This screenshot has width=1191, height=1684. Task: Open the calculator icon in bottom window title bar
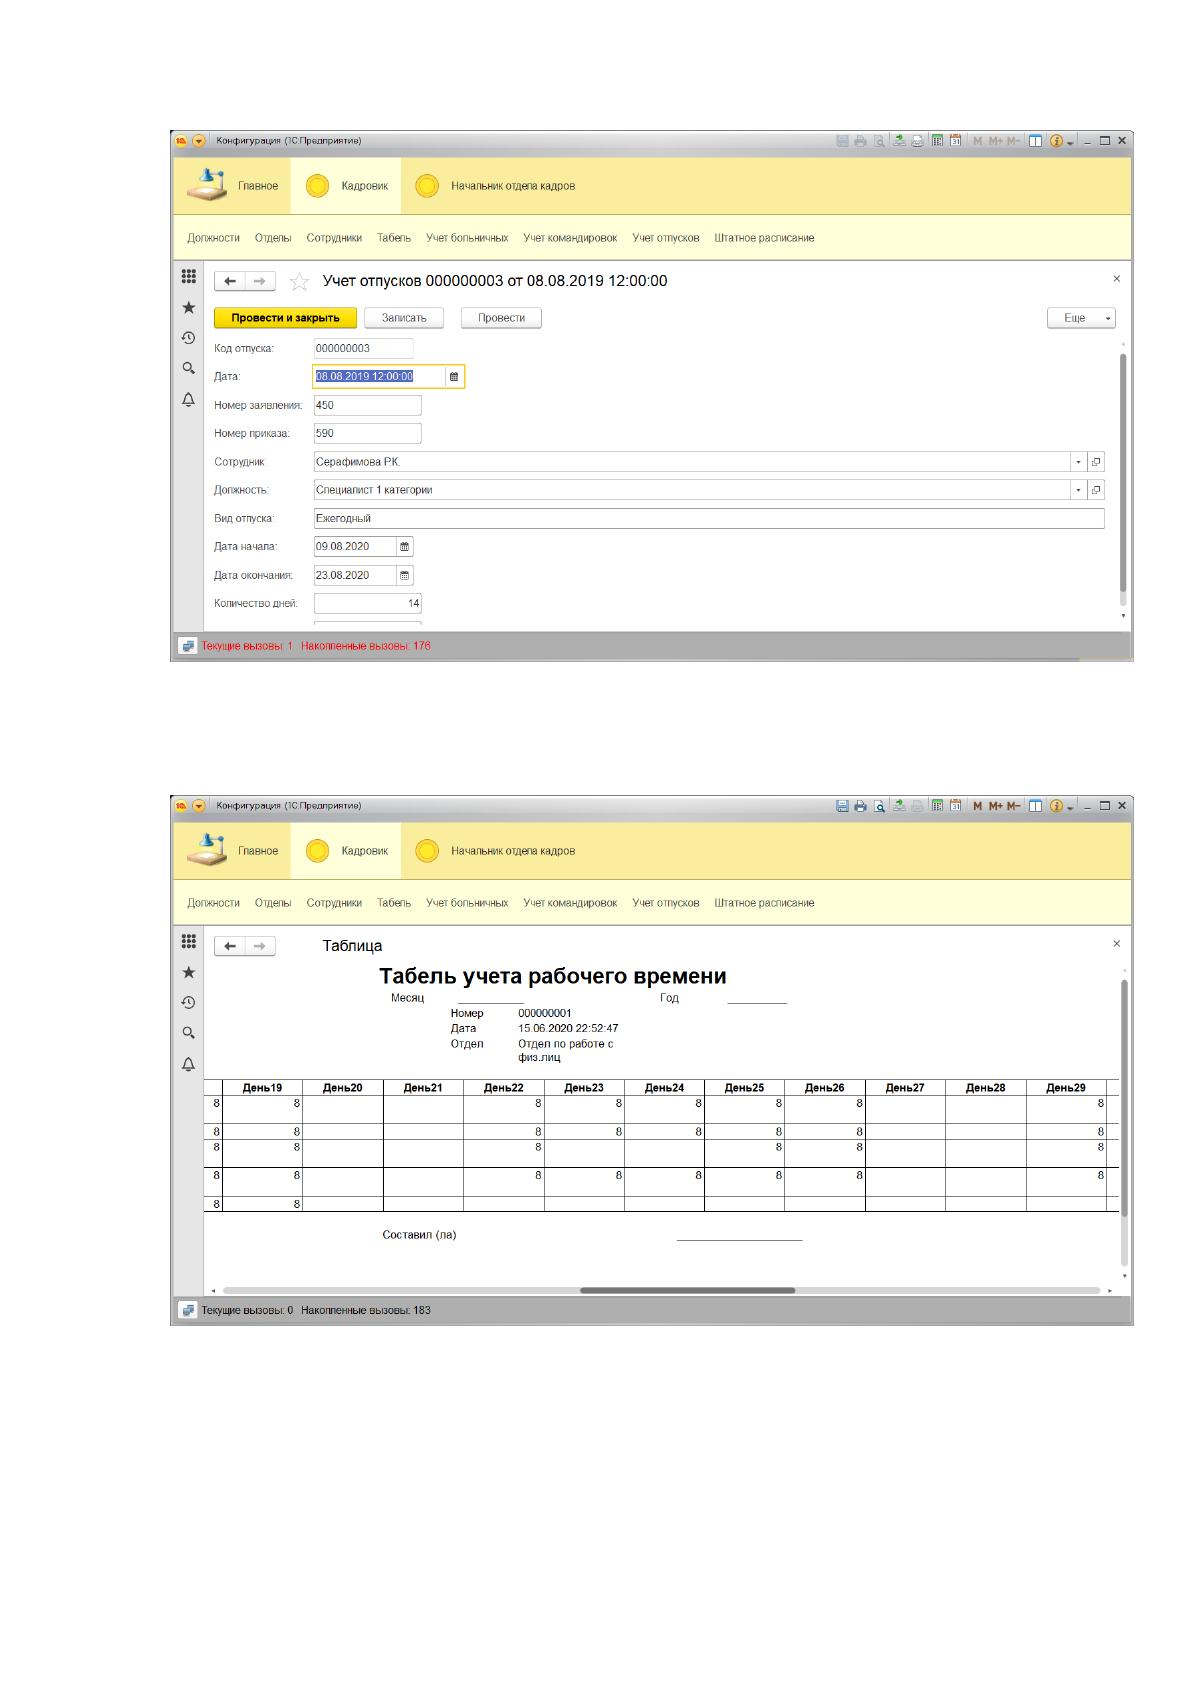(x=937, y=806)
